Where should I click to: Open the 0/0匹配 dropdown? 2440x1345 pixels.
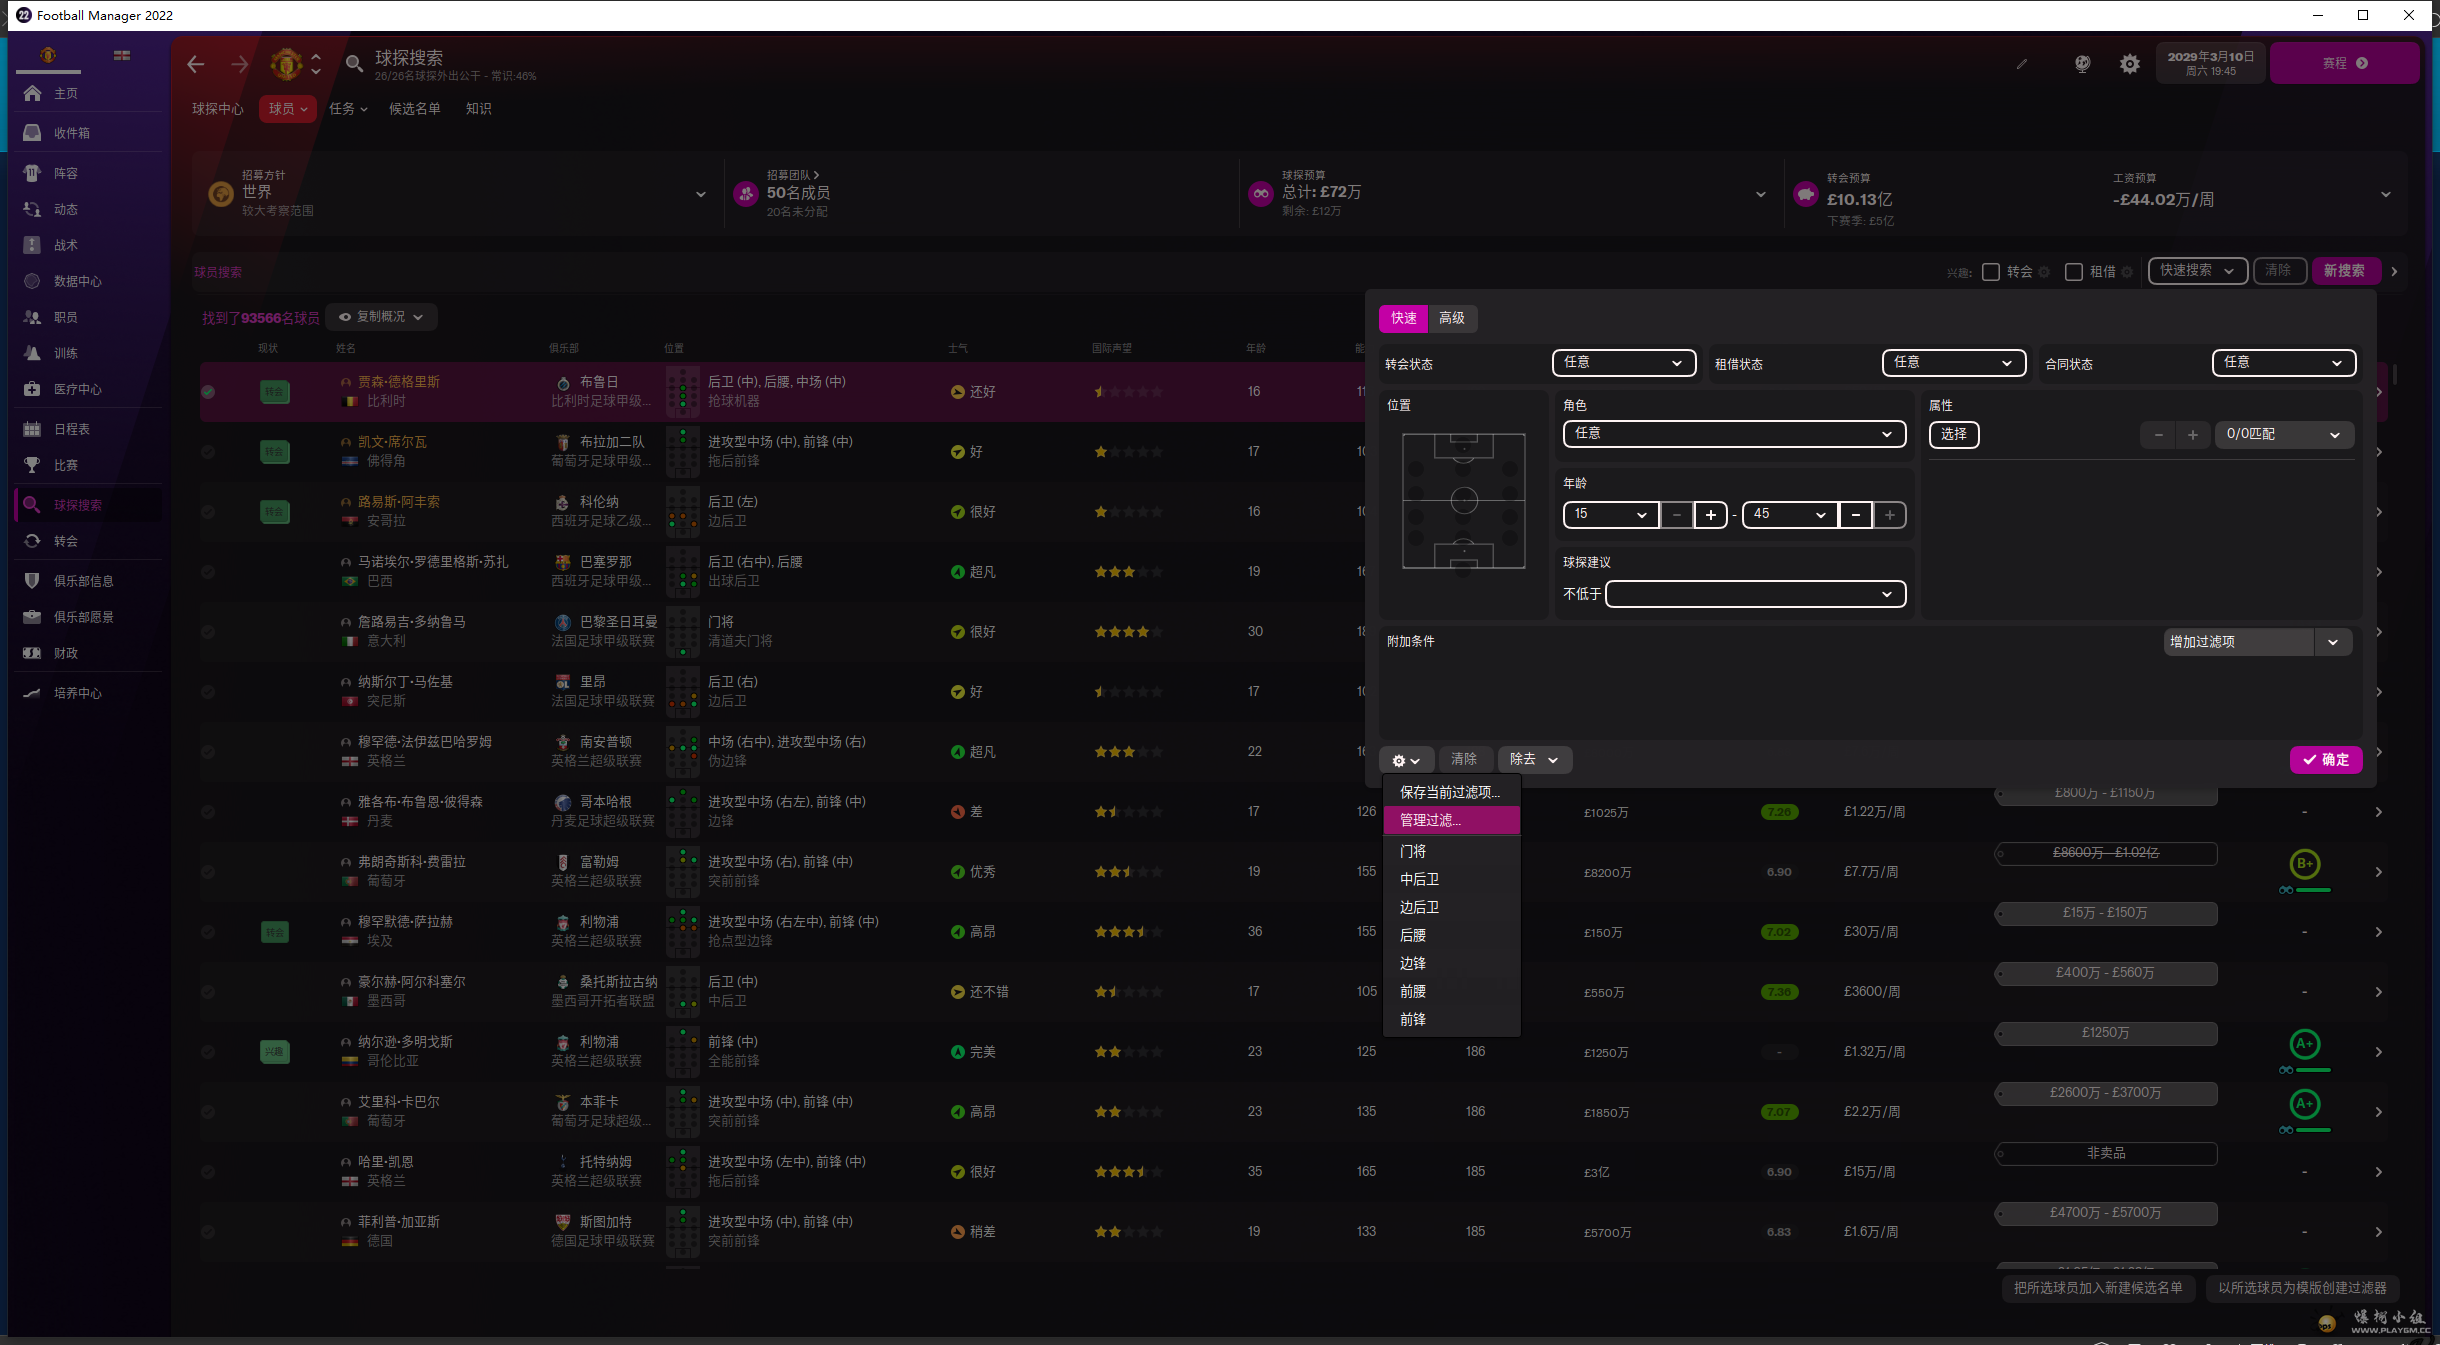(2284, 435)
